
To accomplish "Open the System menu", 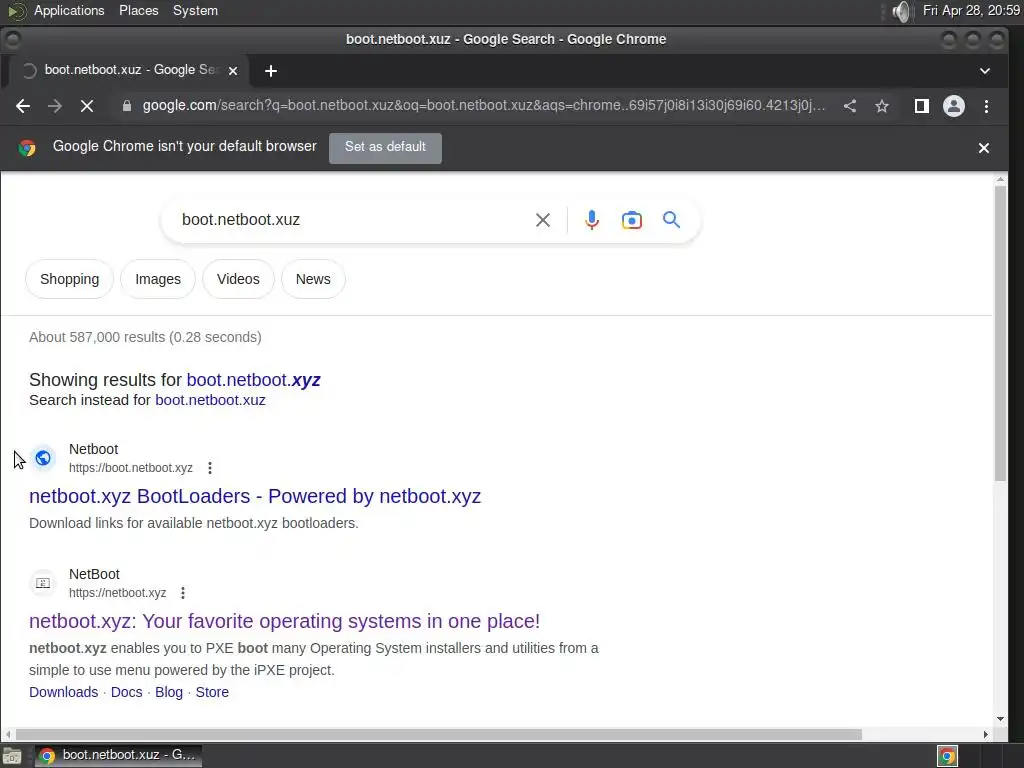I will click(x=195, y=11).
